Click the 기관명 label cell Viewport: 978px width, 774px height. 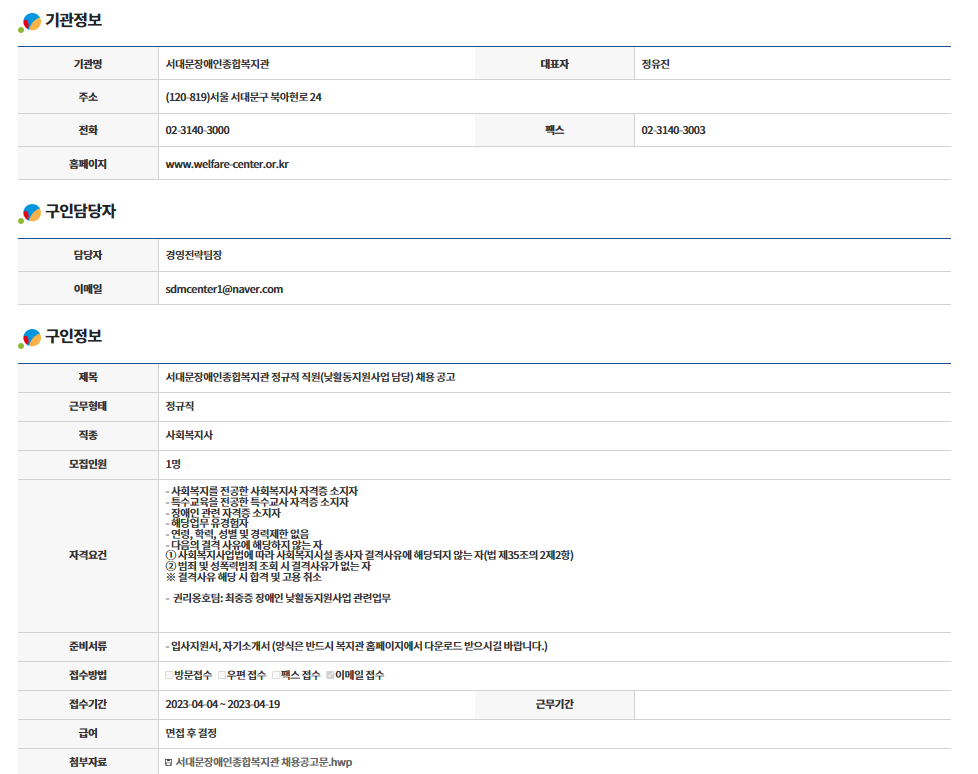tap(88, 64)
